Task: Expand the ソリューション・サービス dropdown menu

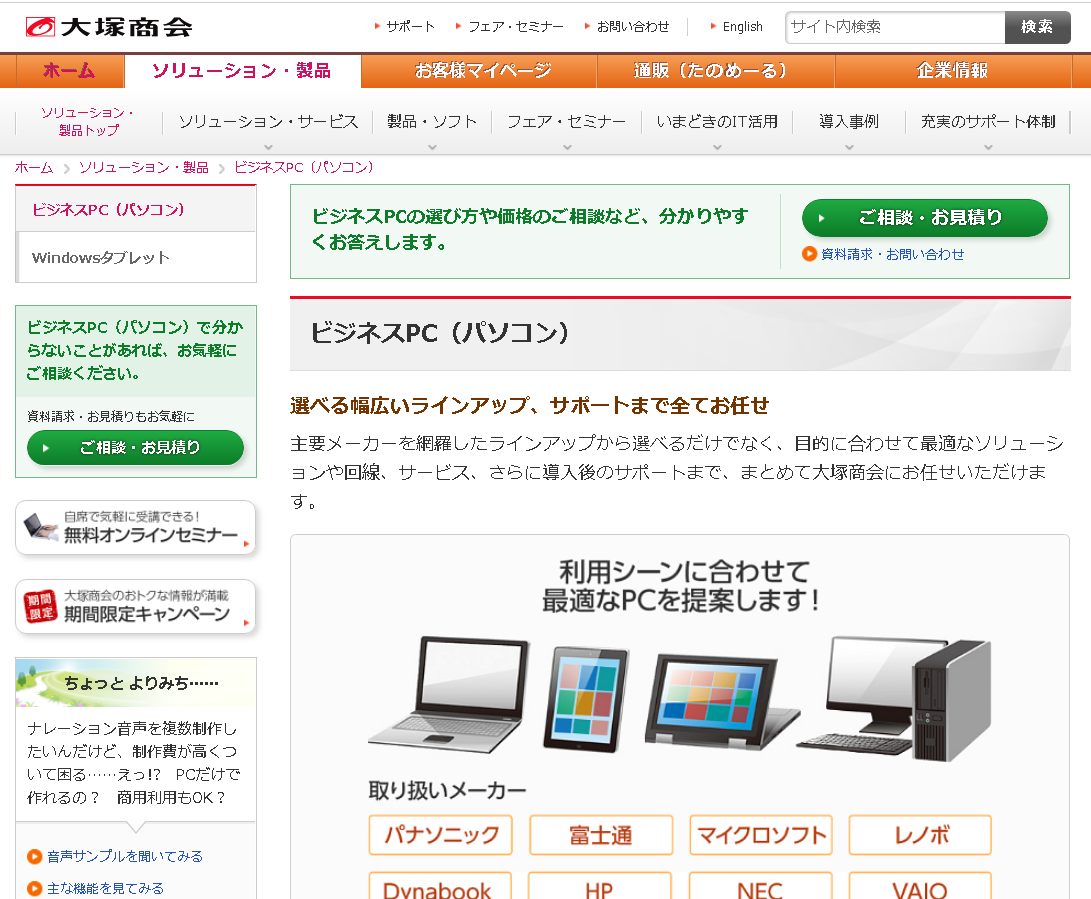Action: (x=268, y=122)
